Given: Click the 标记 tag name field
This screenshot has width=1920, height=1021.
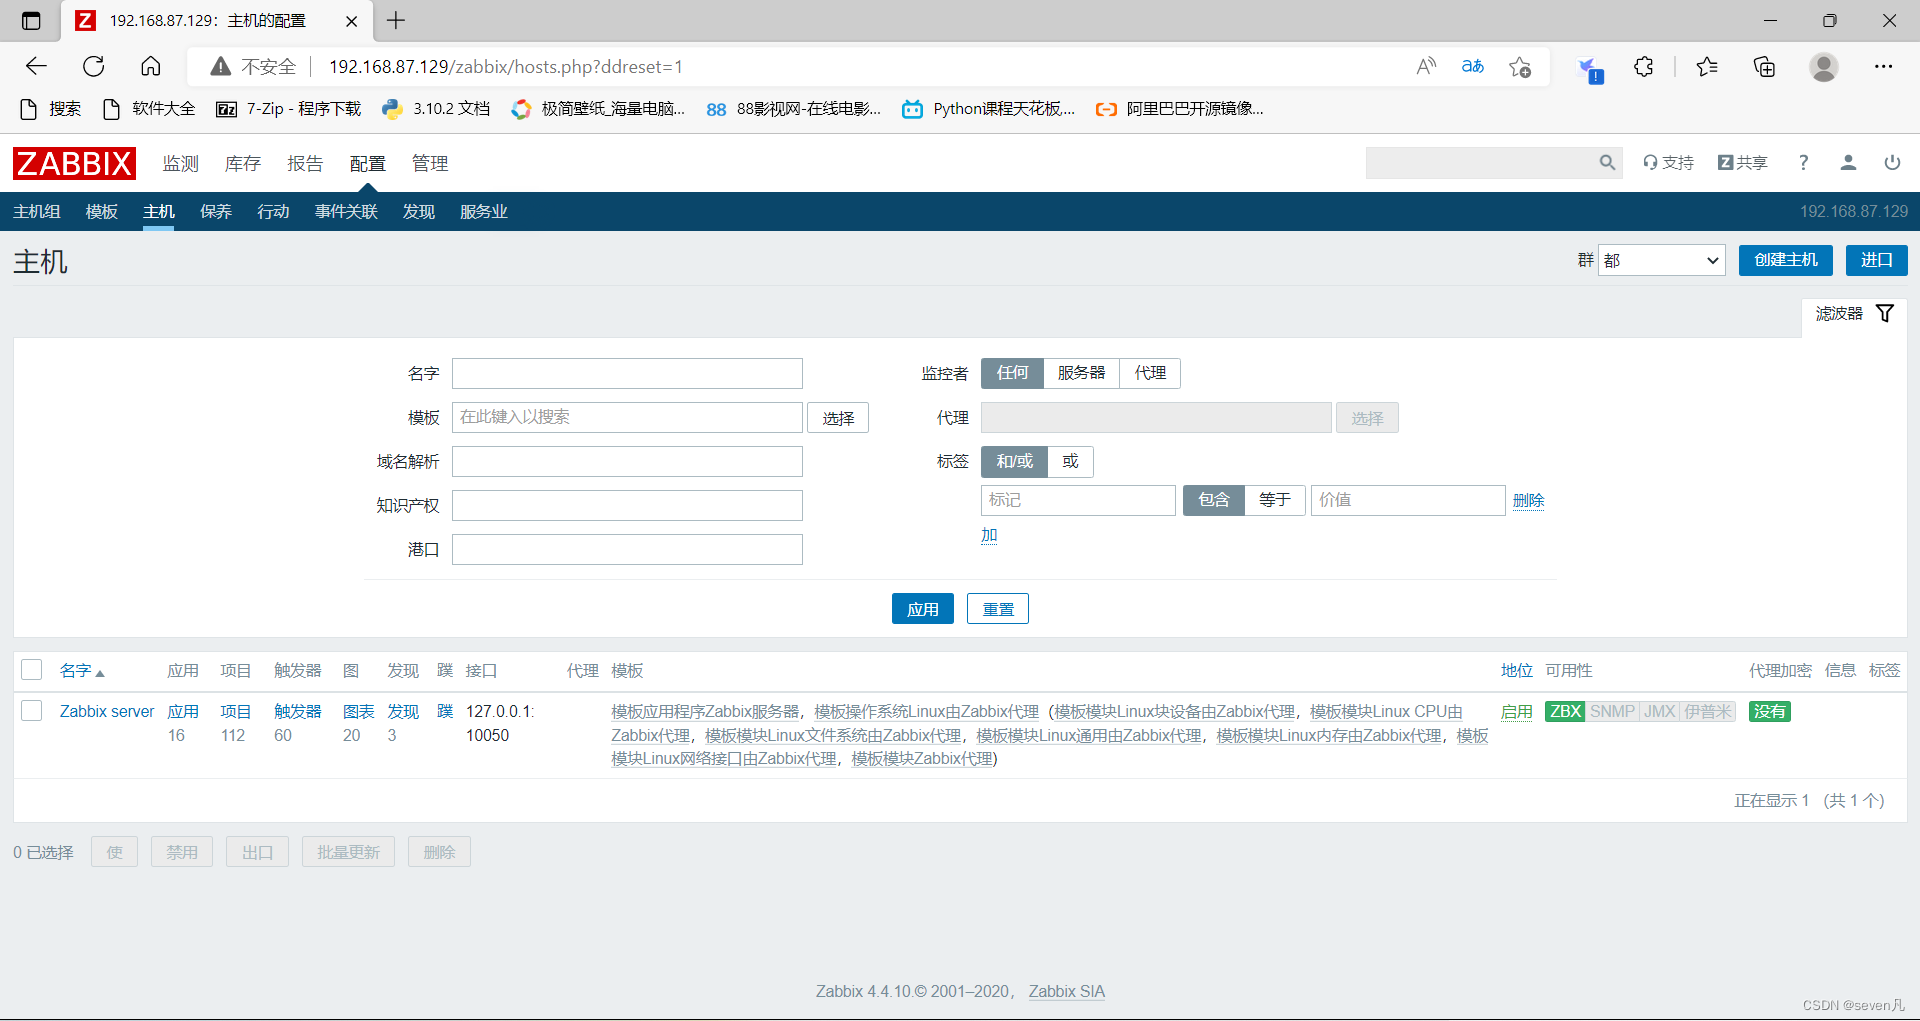Looking at the screenshot, I should pyautogui.click(x=1078, y=500).
